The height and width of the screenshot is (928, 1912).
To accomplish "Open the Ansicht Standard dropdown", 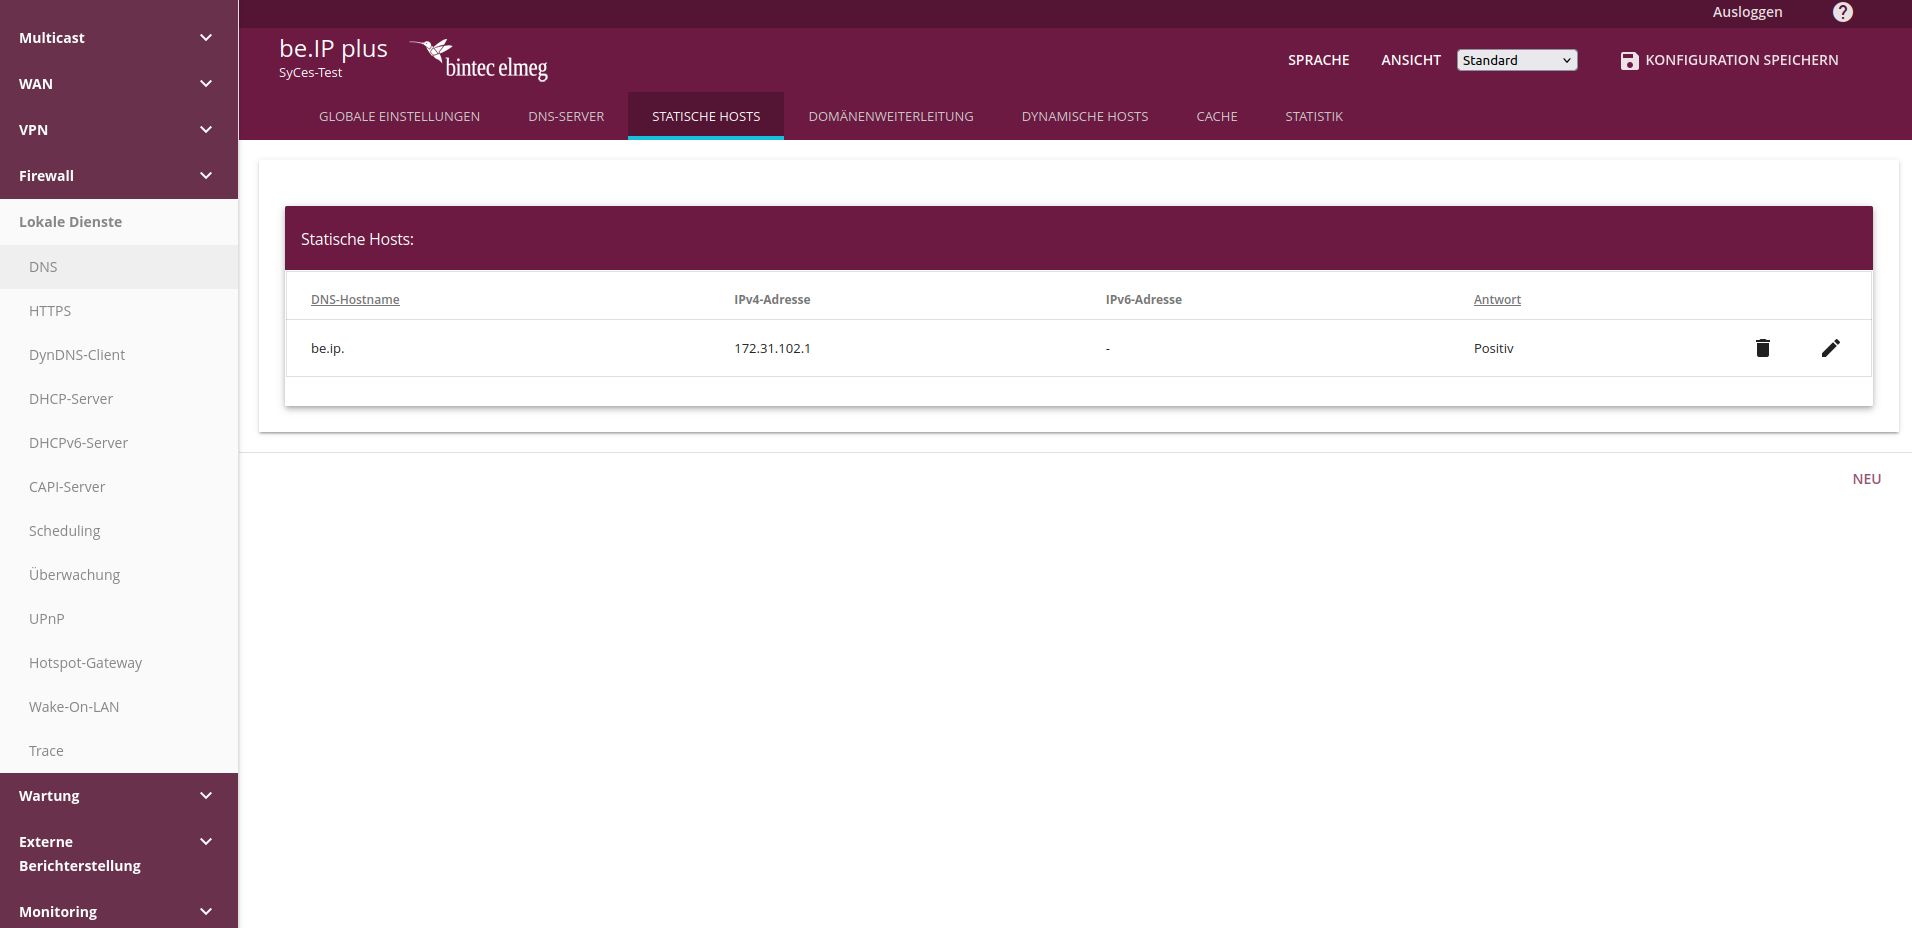I will 1517,60.
